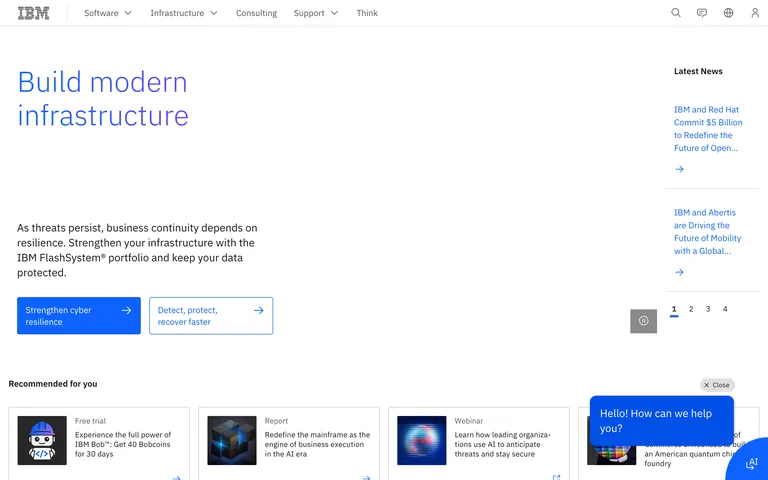768x480 pixels.
Task: Click arrow under IBM and Red Hat news
Action: (679, 169)
